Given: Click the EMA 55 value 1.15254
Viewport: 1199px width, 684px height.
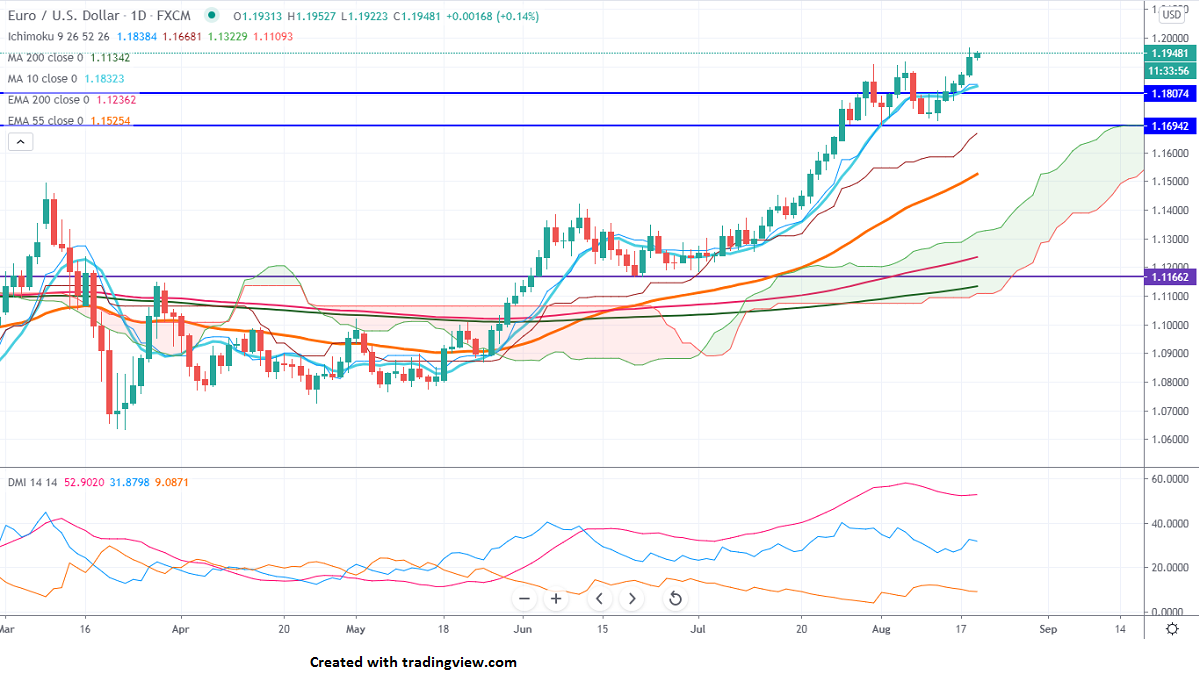Looking at the screenshot, I should 110,121.
